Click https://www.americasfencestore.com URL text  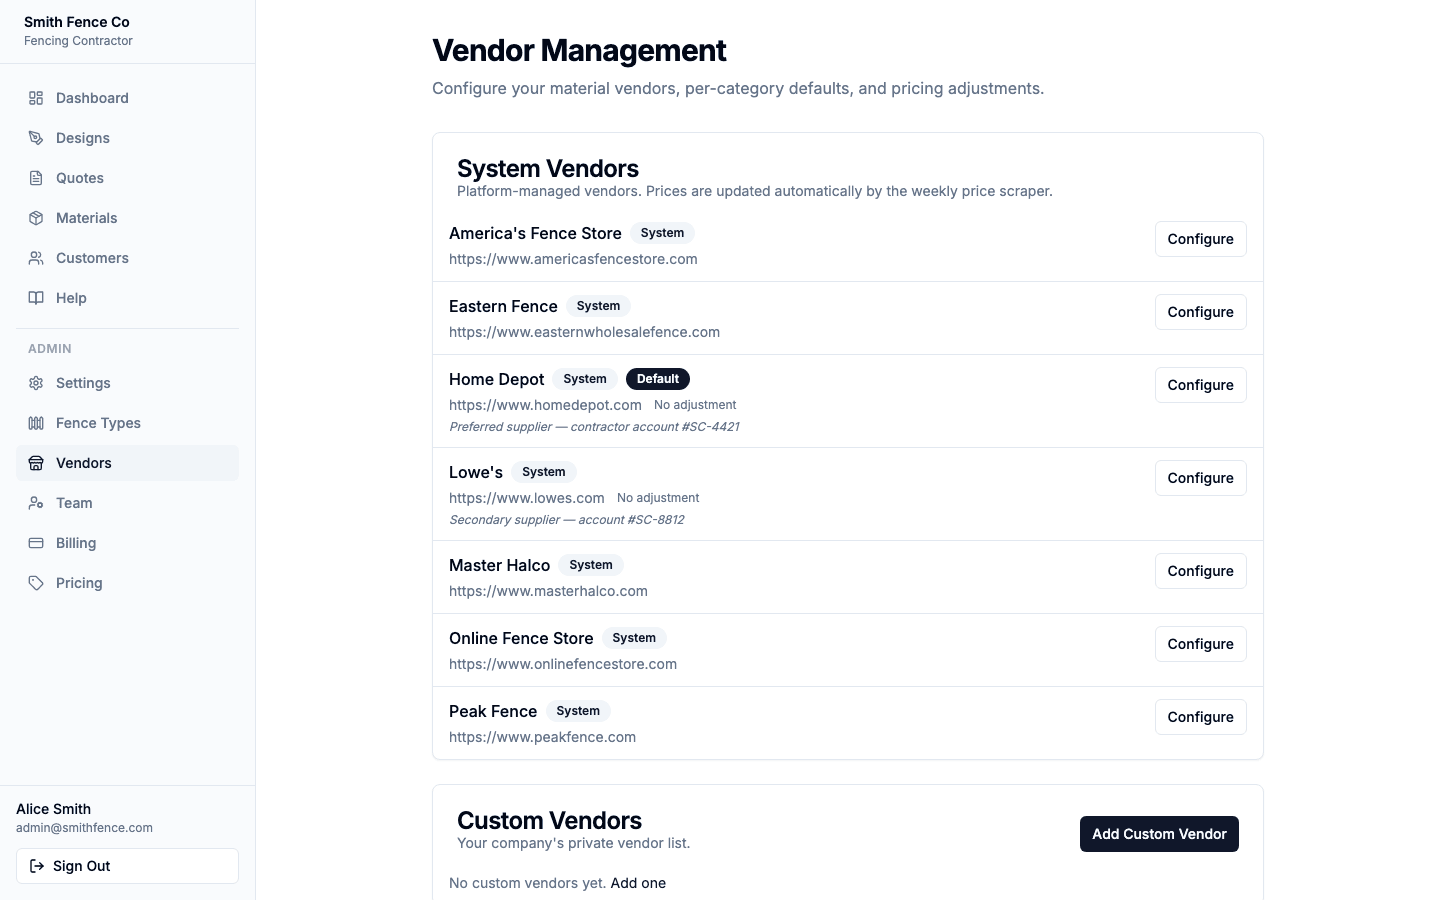click(573, 259)
